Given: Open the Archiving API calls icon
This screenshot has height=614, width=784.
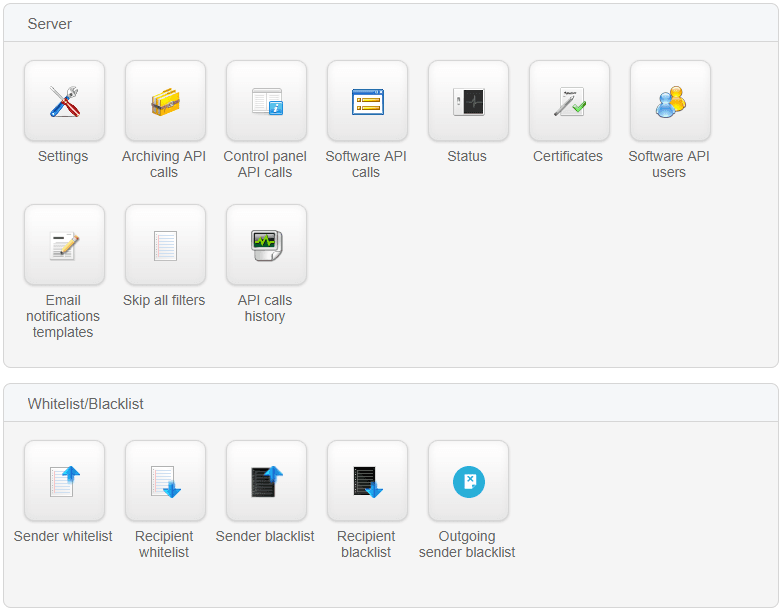Looking at the screenshot, I should click(x=166, y=101).
